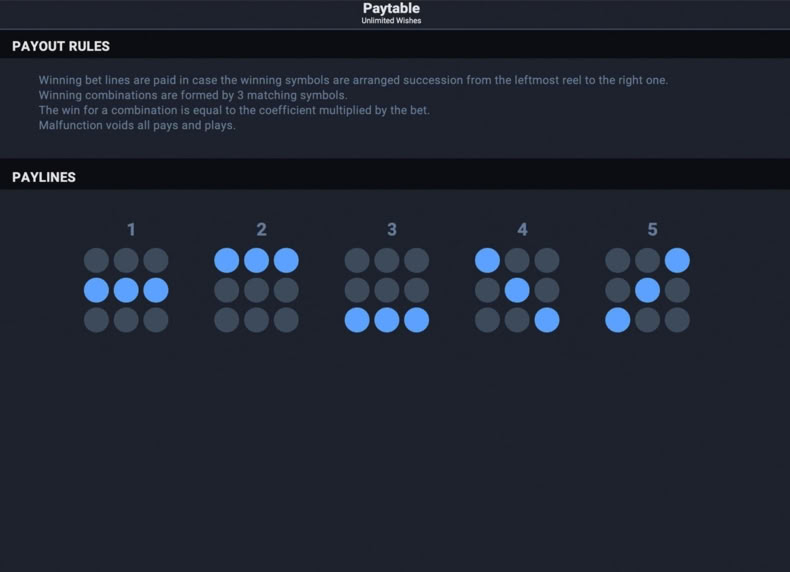Viewport: 790px width, 572px height.
Task: Click the Unlimited Wishes subtitle
Action: tap(391, 21)
